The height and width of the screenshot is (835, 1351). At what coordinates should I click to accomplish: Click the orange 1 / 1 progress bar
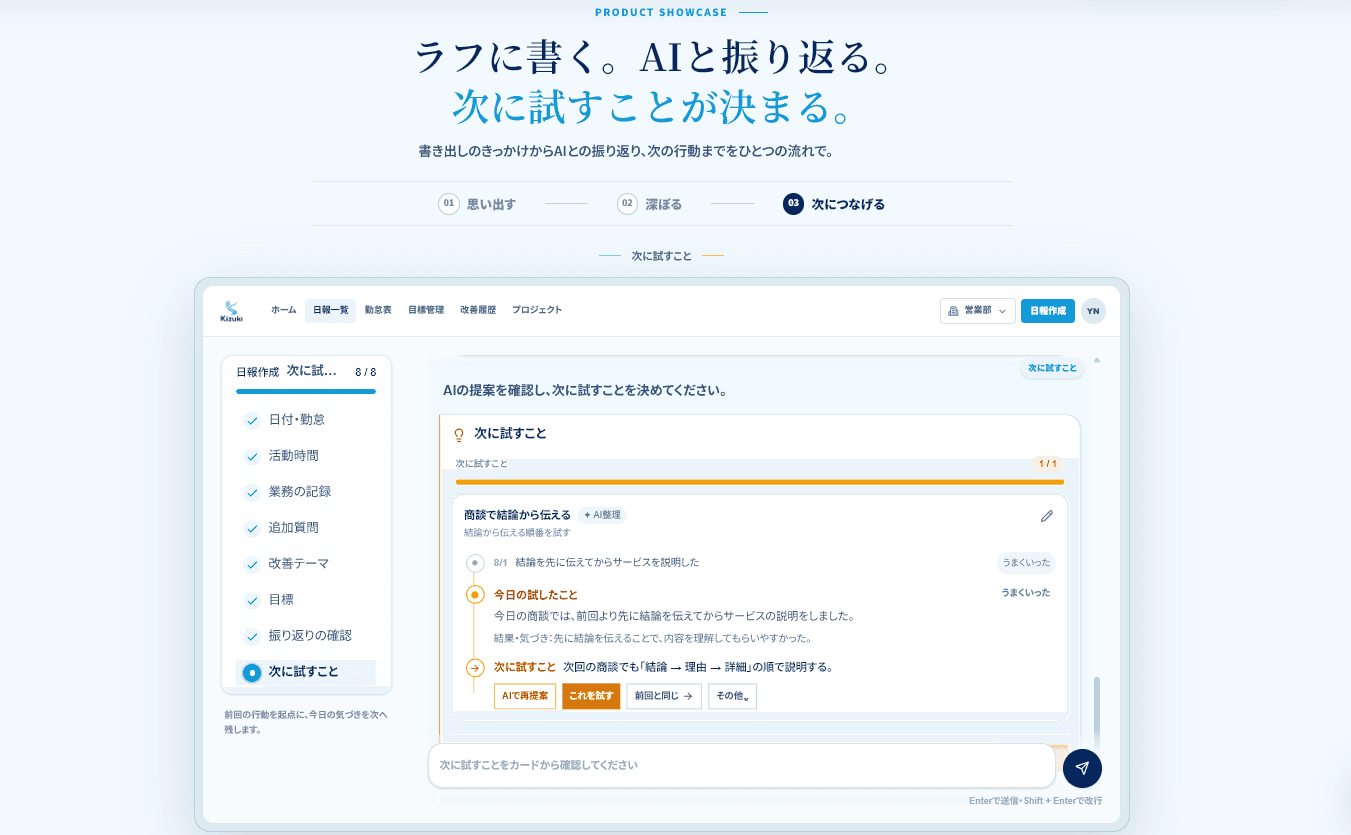coord(760,482)
